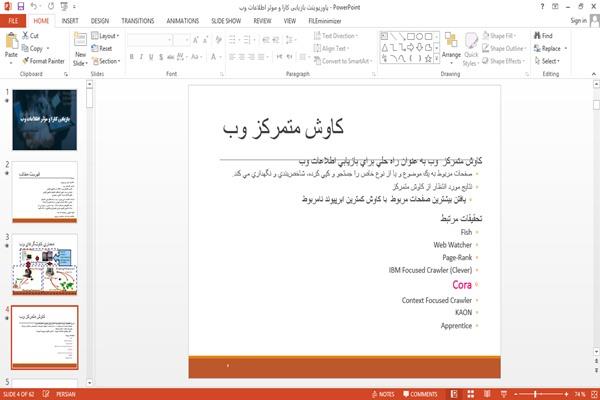
Task: Switch to Reading view icon
Action: 487,394
